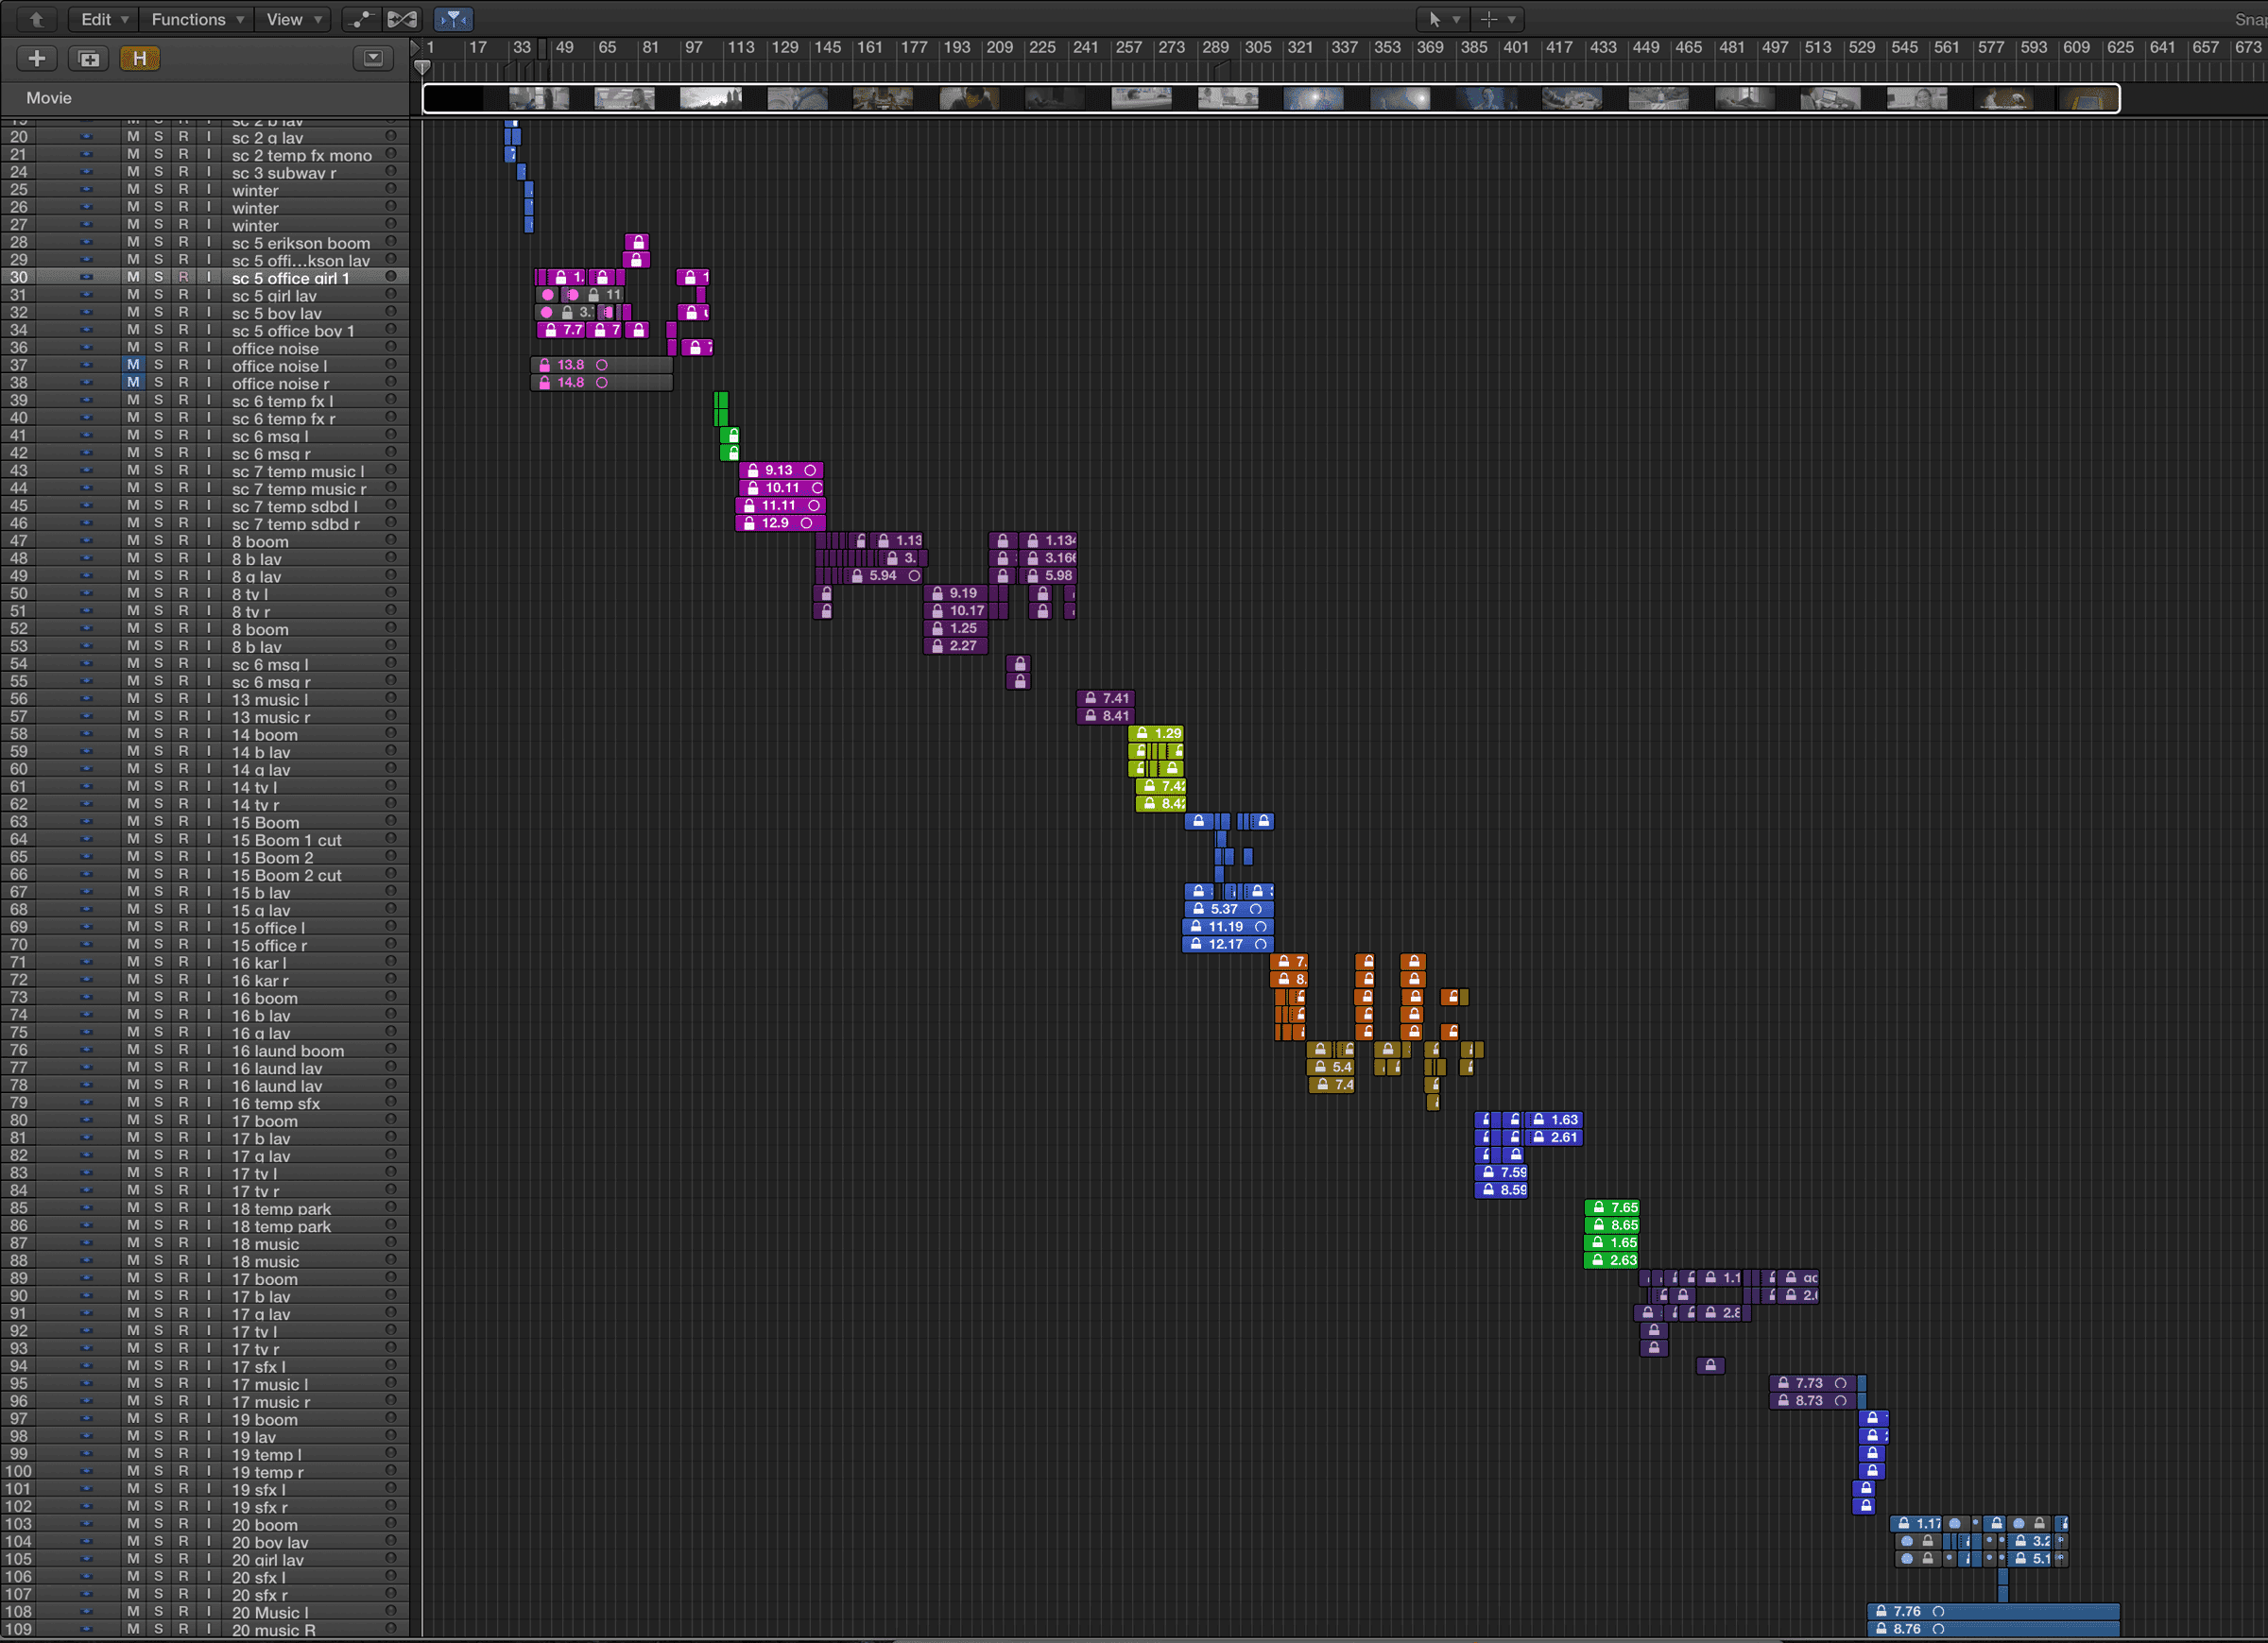Click the audio track icon of sc 5 office girl 1
This screenshot has width=2268, height=1643.
[x=86, y=277]
